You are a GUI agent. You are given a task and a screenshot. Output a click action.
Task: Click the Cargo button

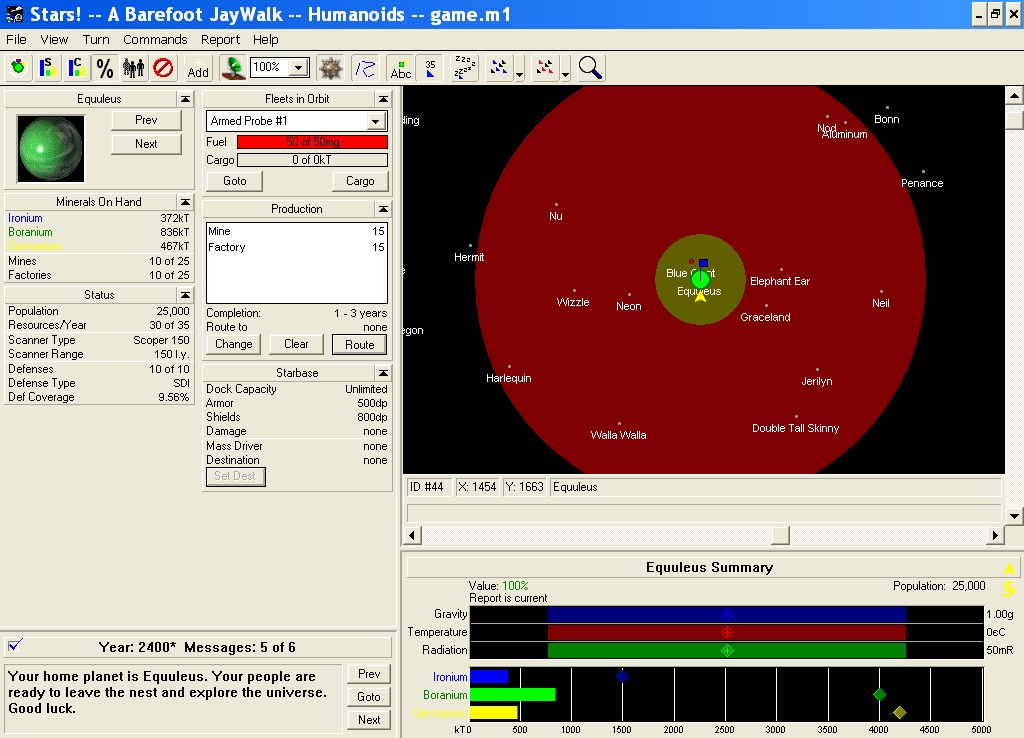(x=360, y=181)
